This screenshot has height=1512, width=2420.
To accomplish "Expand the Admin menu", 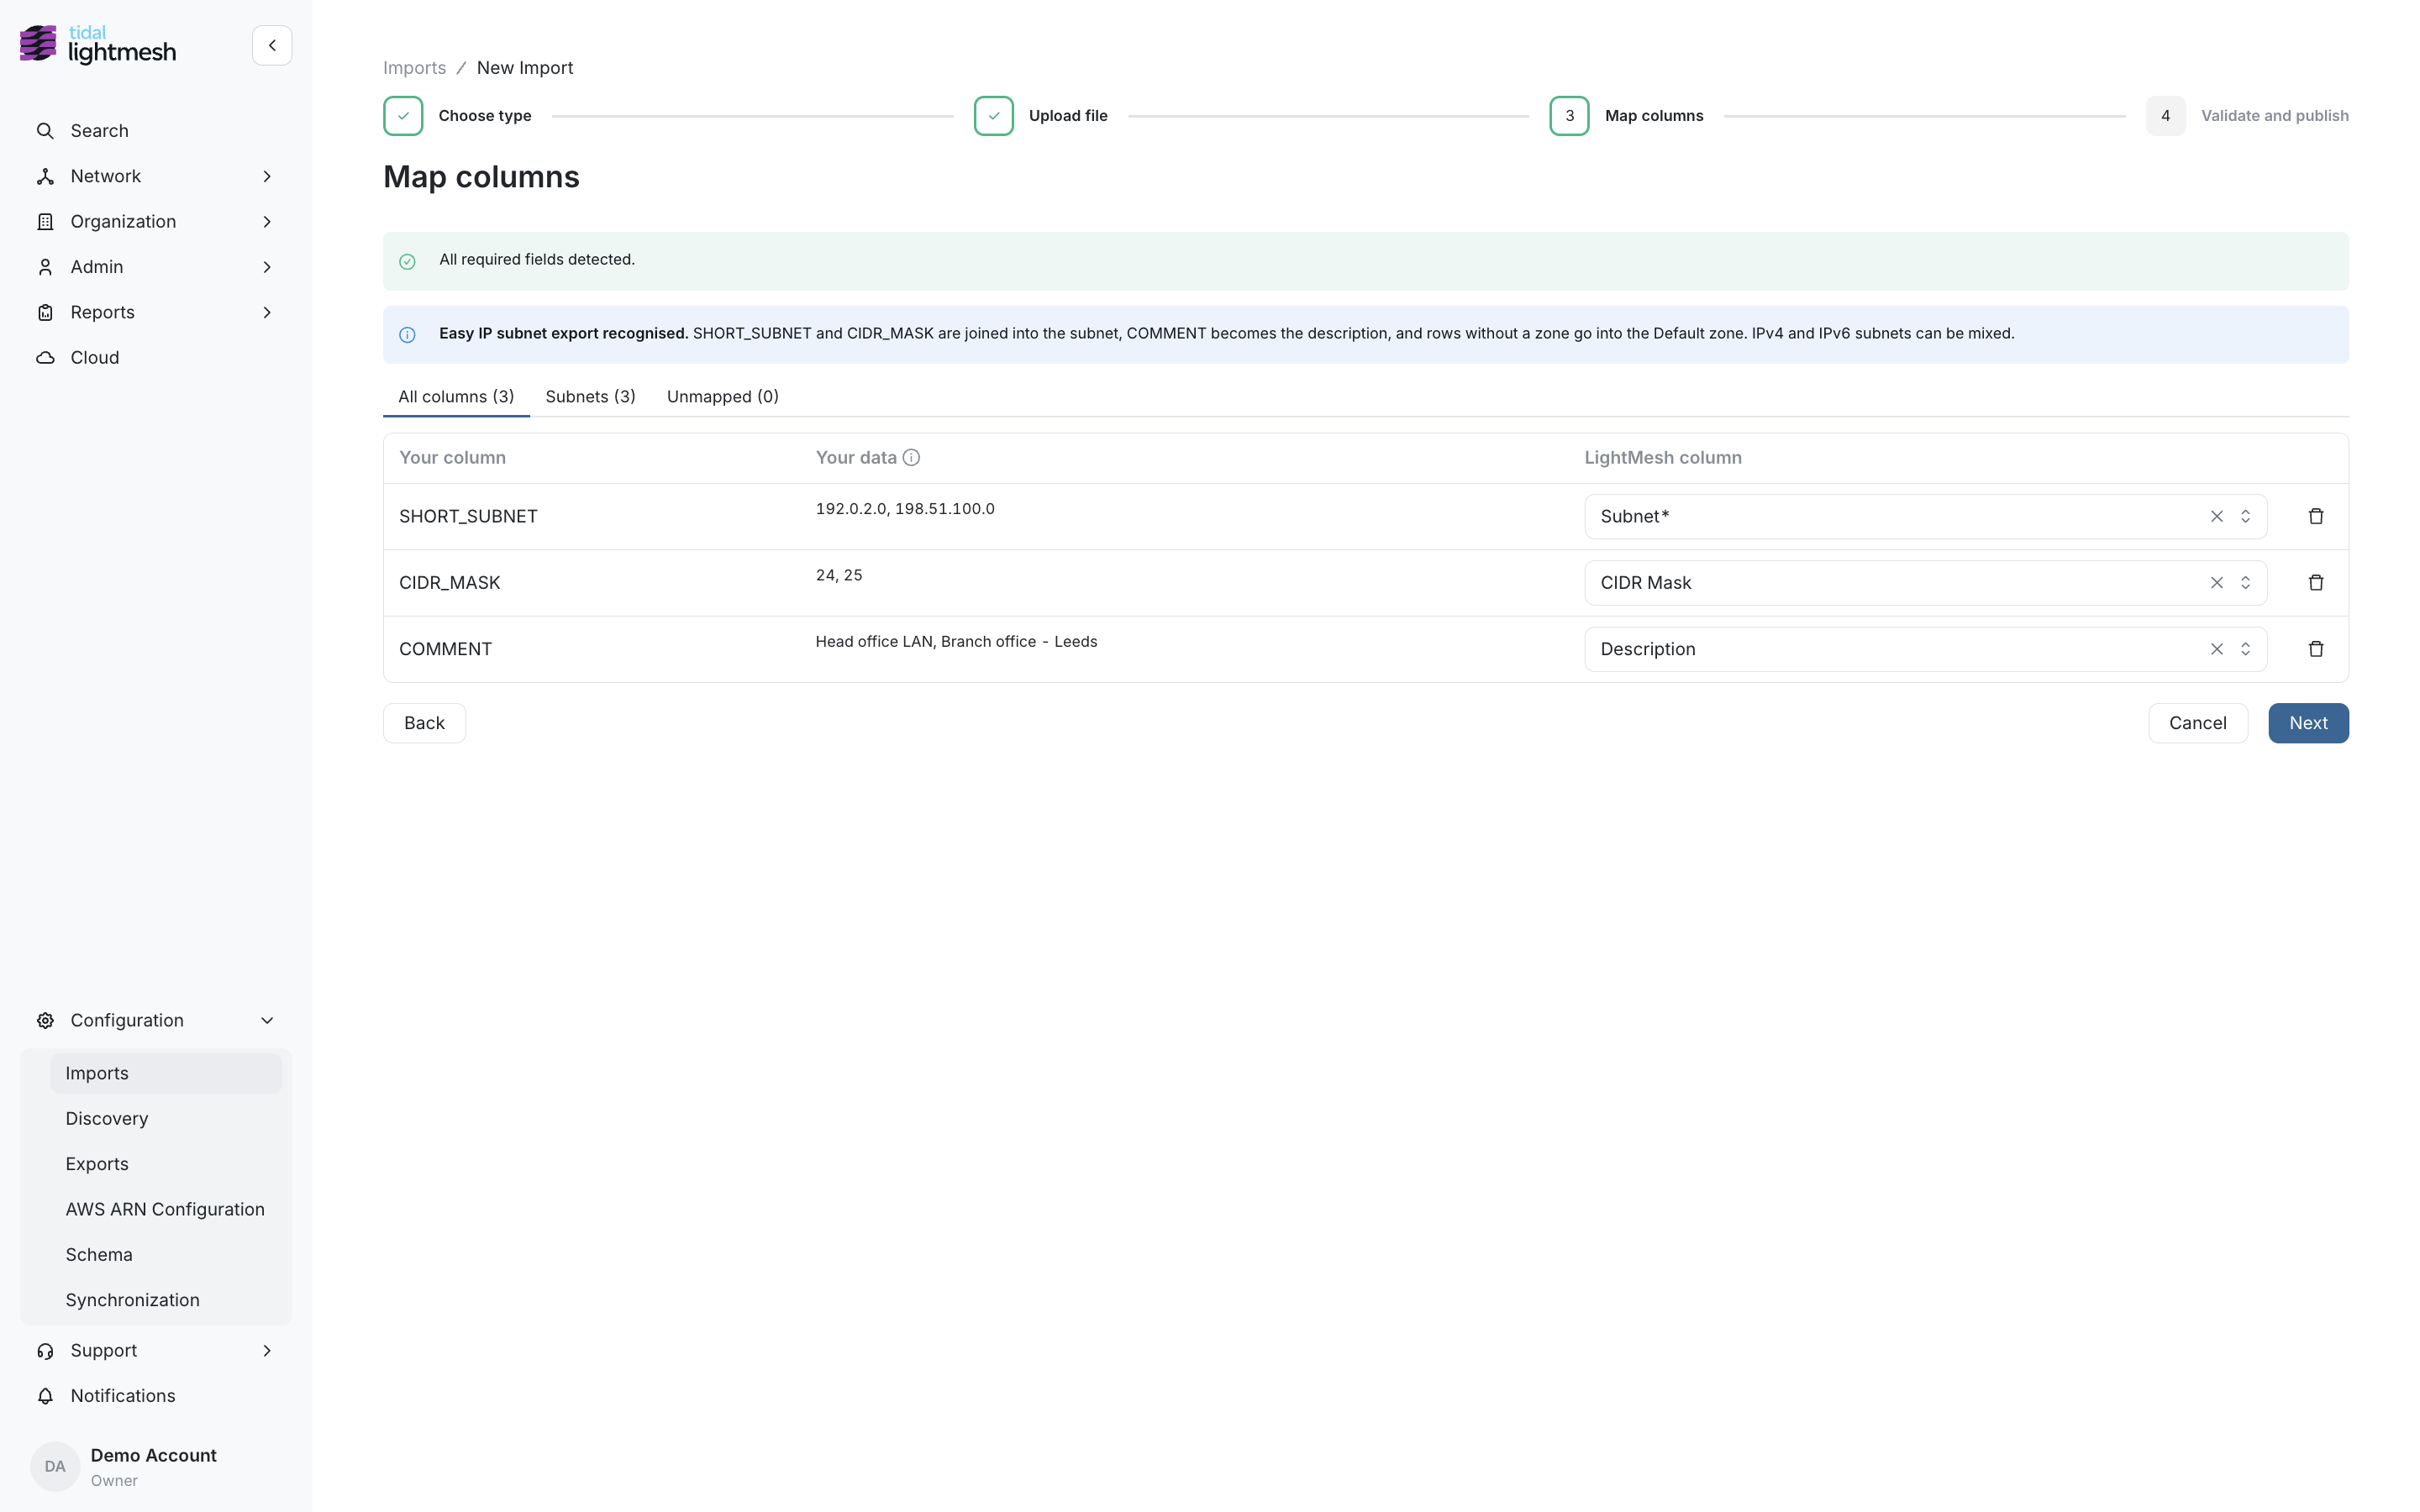I will (x=156, y=267).
